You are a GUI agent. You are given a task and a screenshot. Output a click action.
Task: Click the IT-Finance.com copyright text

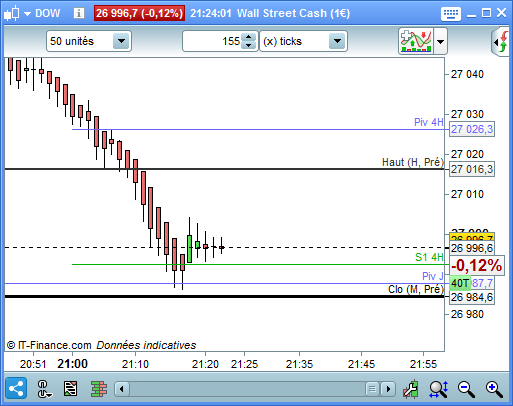[49, 345]
